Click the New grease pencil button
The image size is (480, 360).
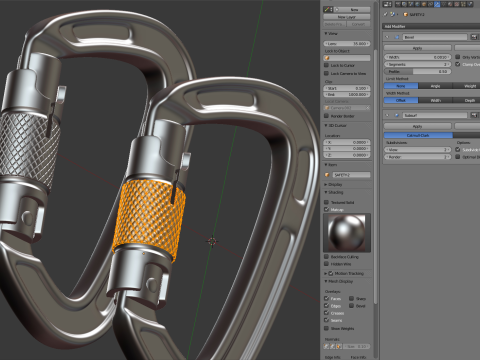[352, 9]
